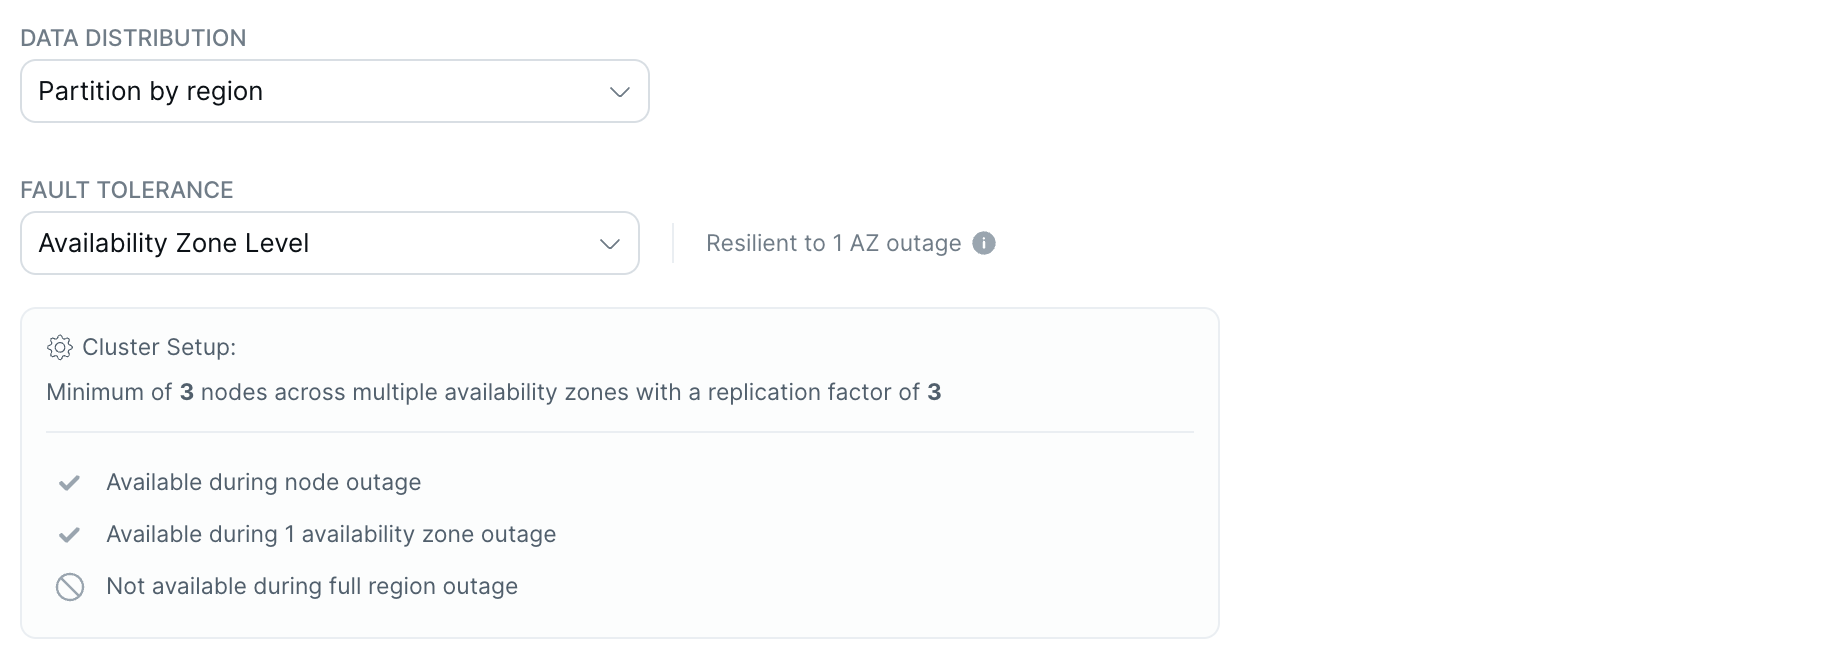Viewport: 1830px width, 658px height.
Task: Click the checkmark beside Available during node outage
Action: pyautogui.click(x=69, y=483)
